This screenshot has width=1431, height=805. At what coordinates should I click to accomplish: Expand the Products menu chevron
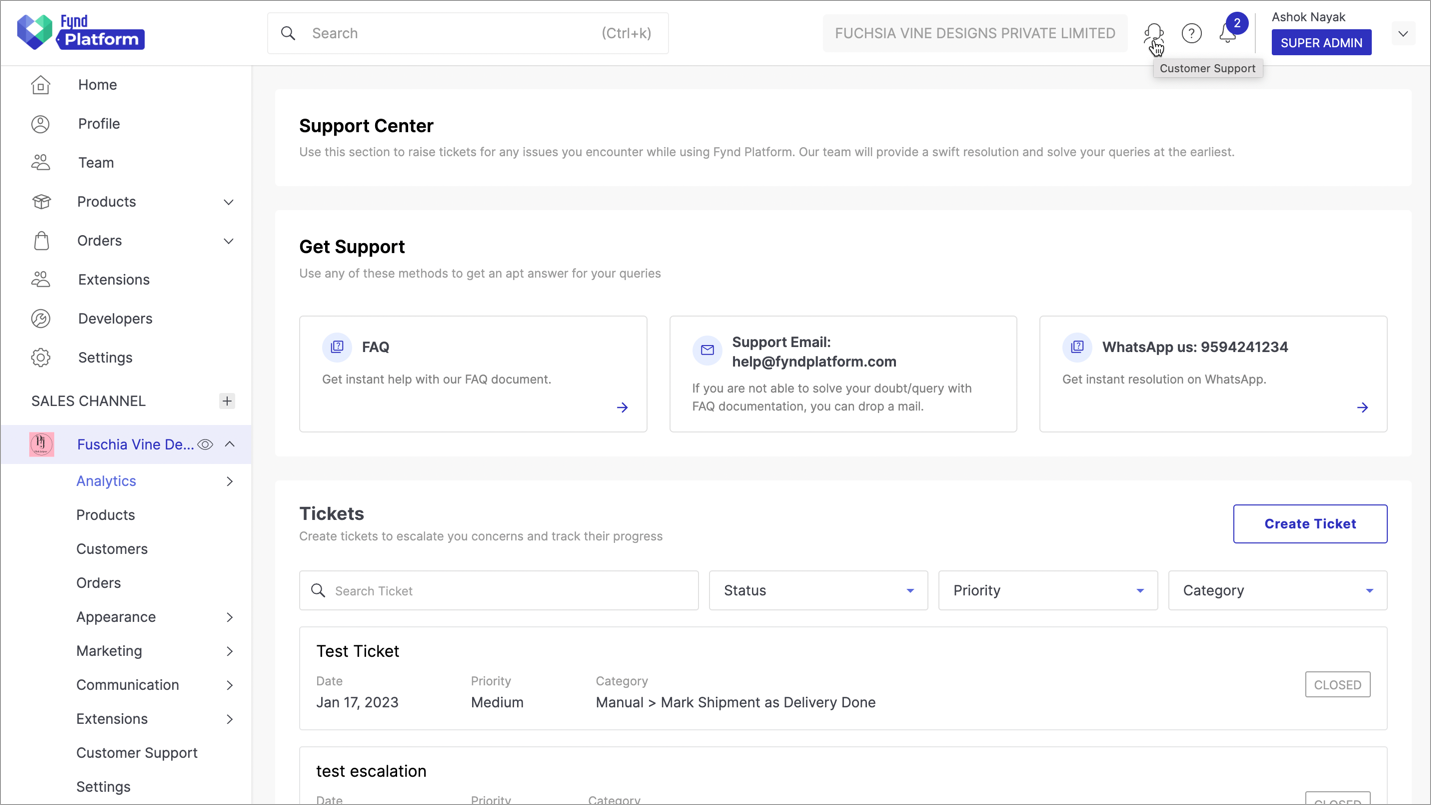[x=229, y=202]
